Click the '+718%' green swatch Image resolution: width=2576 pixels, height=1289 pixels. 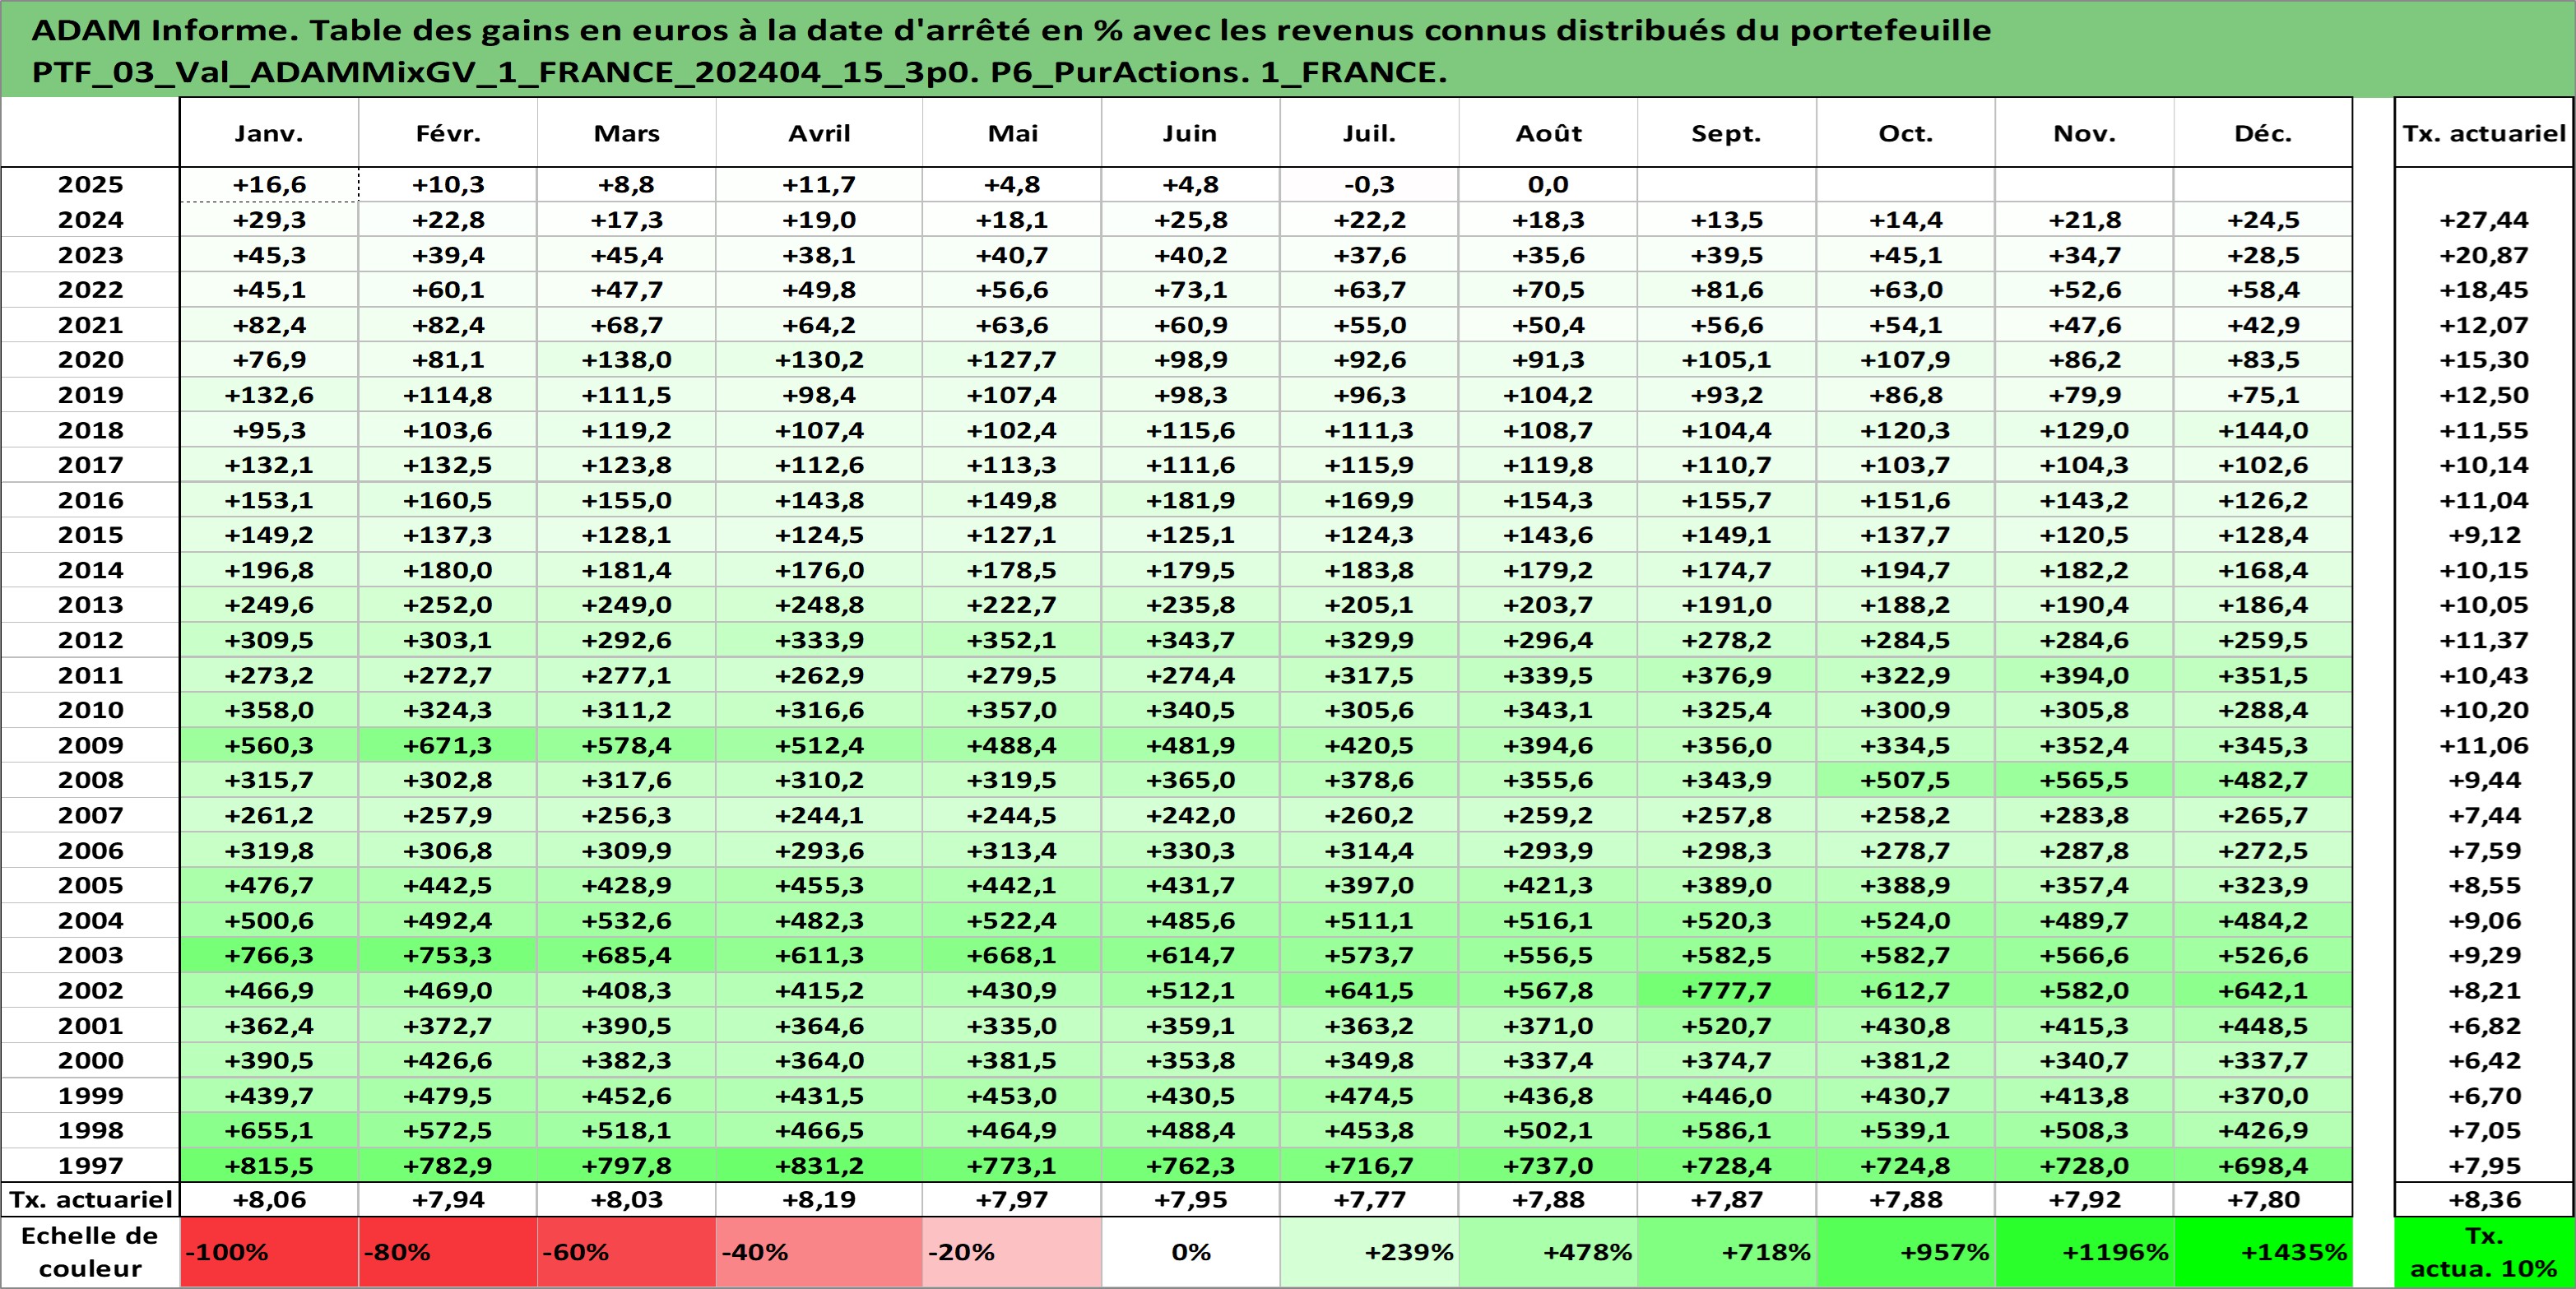pyautogui.click(x=1727, y=1252)
